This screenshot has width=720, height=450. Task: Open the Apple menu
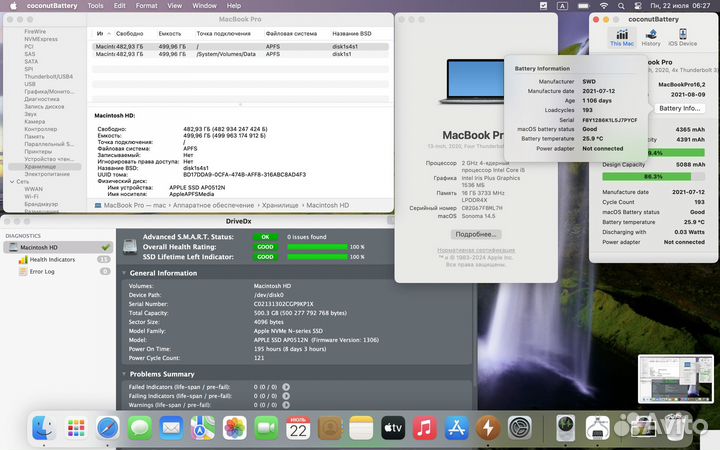pyautogui.click(x=13, y=6)
